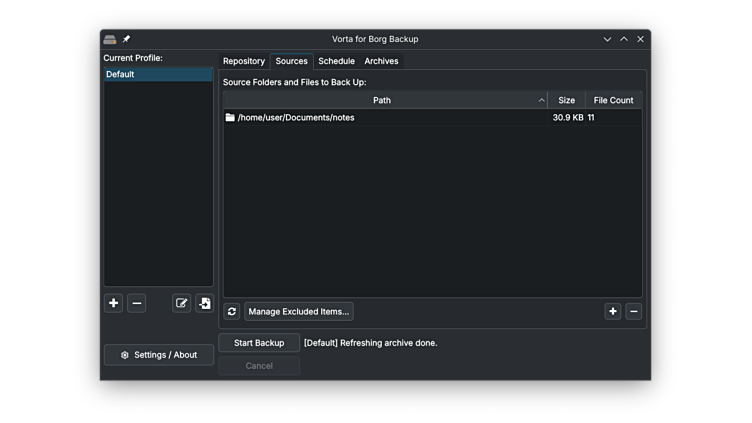
Task: Remove the selected source folder
Action: (634, 312)
